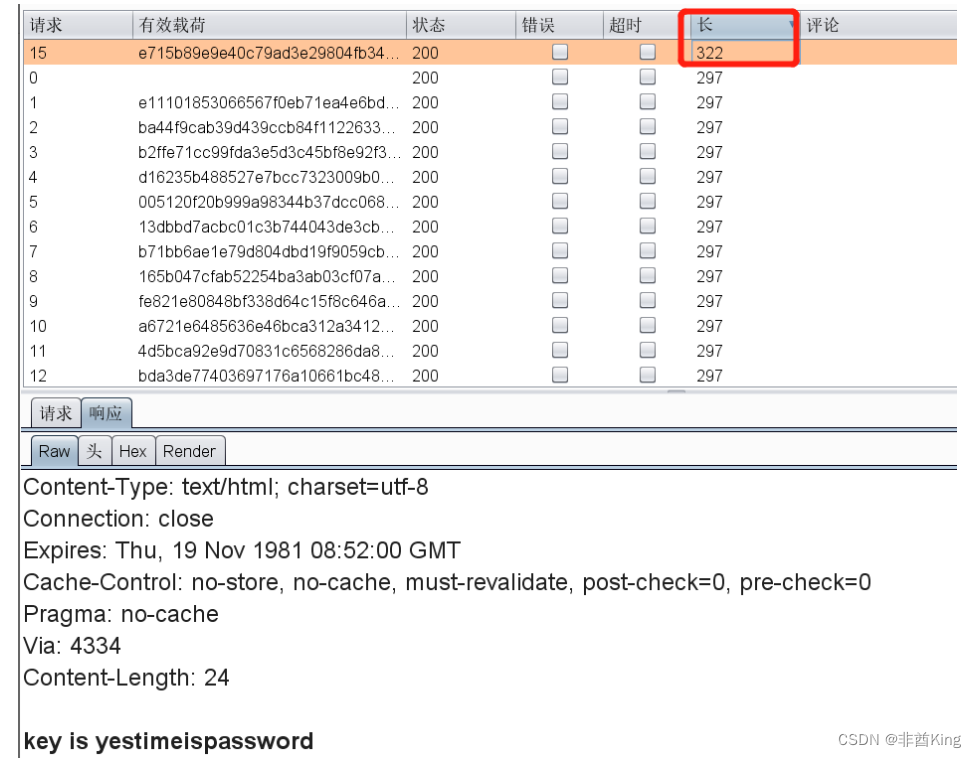Image resolution: width=976 pixels, height=758 pixels.
Task: Select payload bda3de77403697176a10661bc48…
Action: click(266, 377)
